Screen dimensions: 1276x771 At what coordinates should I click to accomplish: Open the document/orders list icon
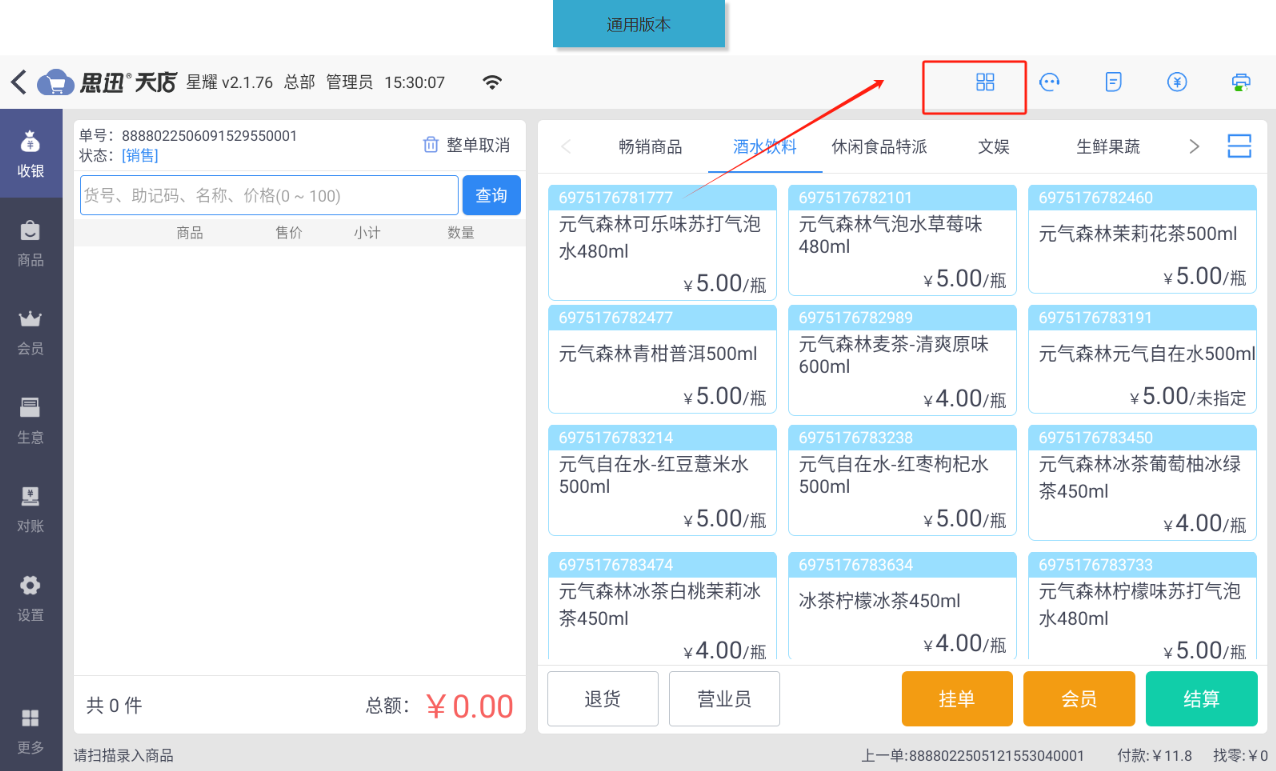1113,82
